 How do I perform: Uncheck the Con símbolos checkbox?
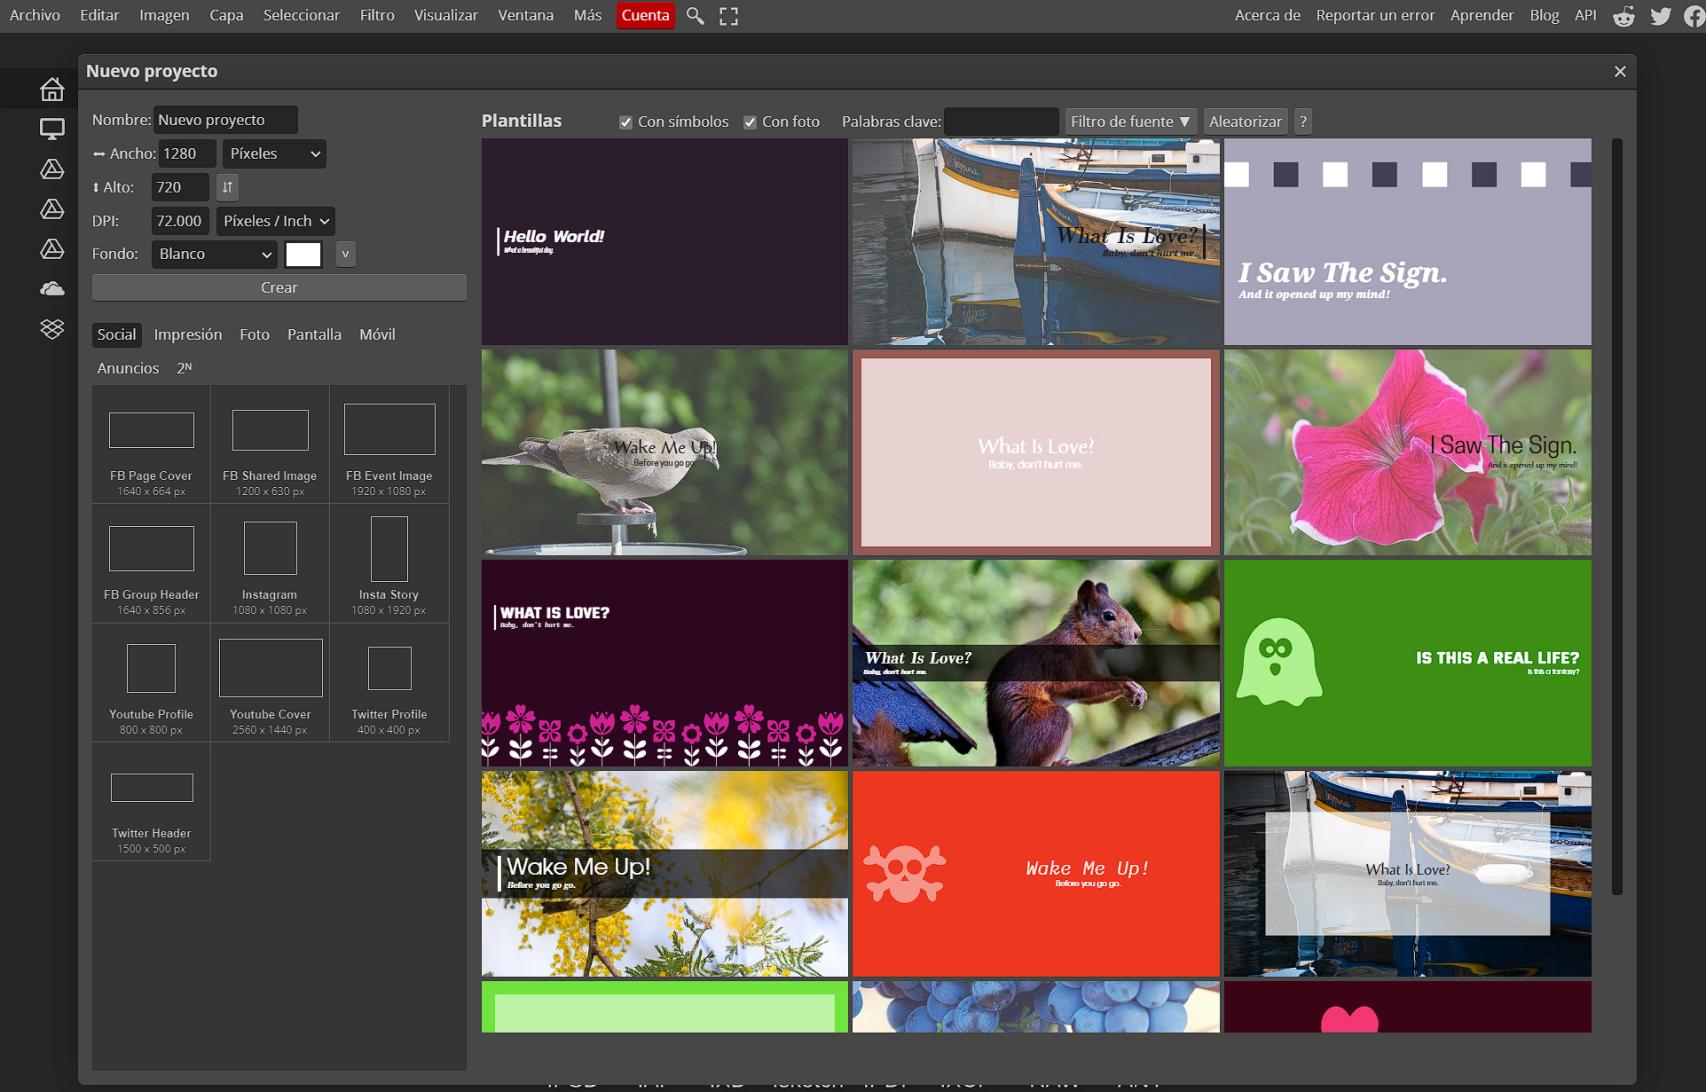[626, 122]
